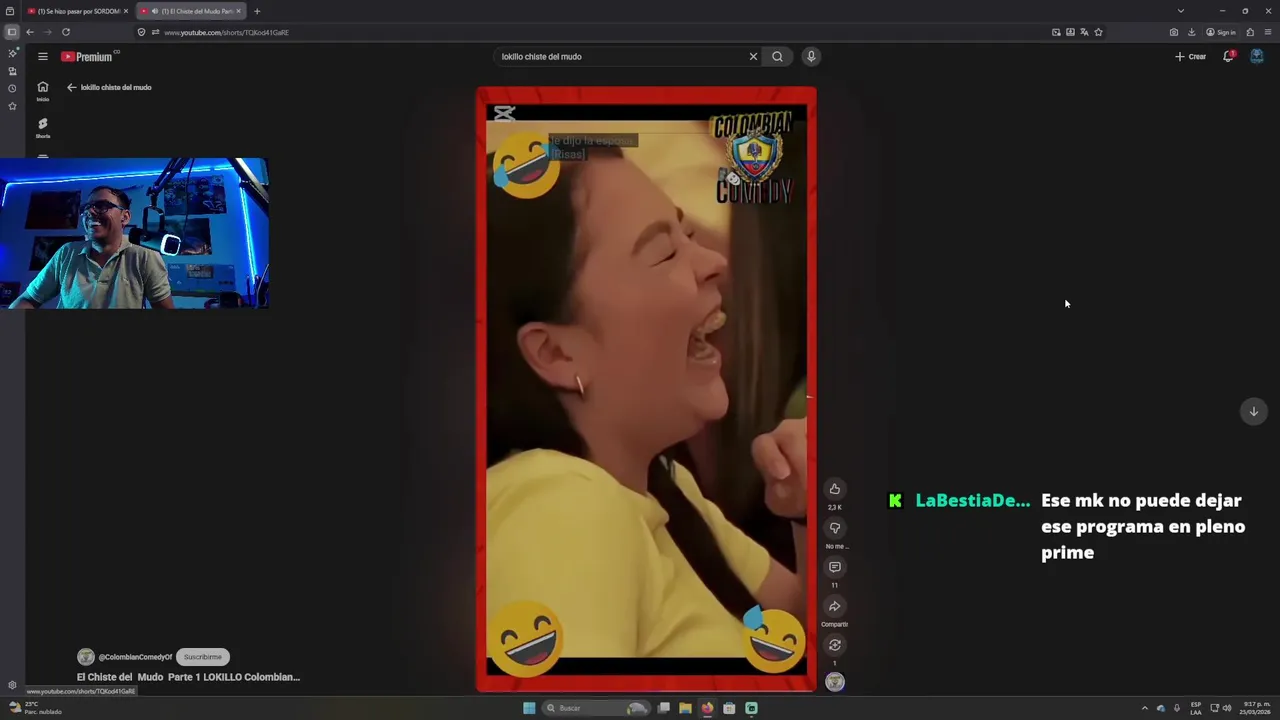Select 'El Chiste del Mudo' browser tab

point(190,11)
